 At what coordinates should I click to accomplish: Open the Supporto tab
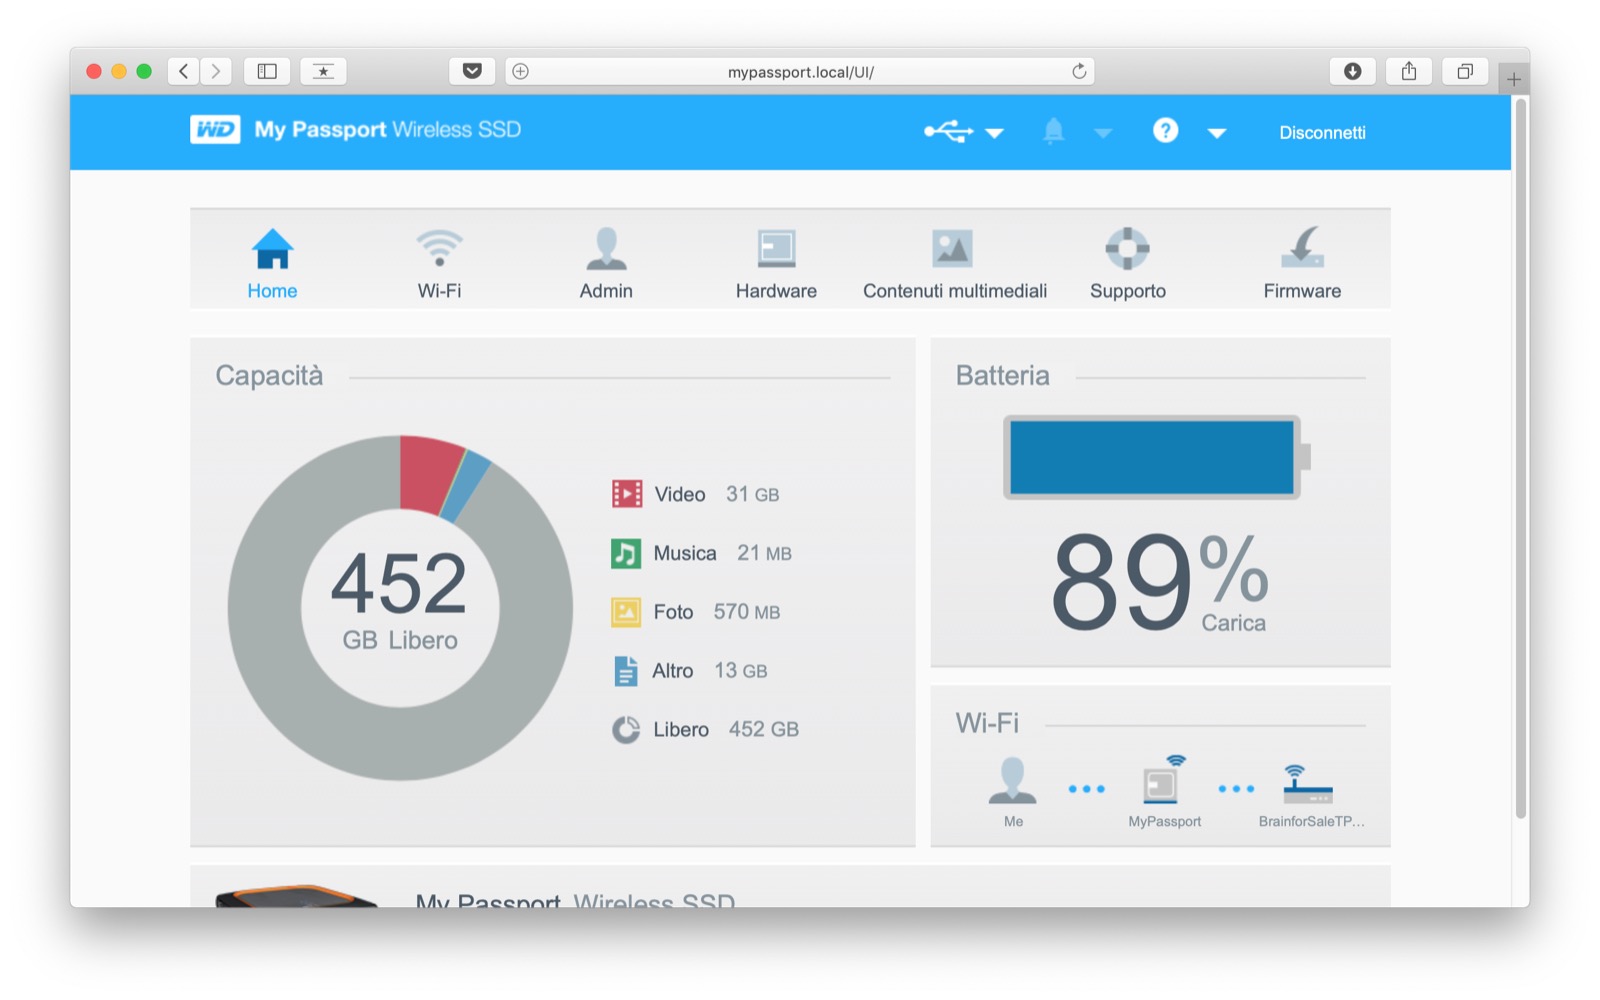tap(1128, 263)
